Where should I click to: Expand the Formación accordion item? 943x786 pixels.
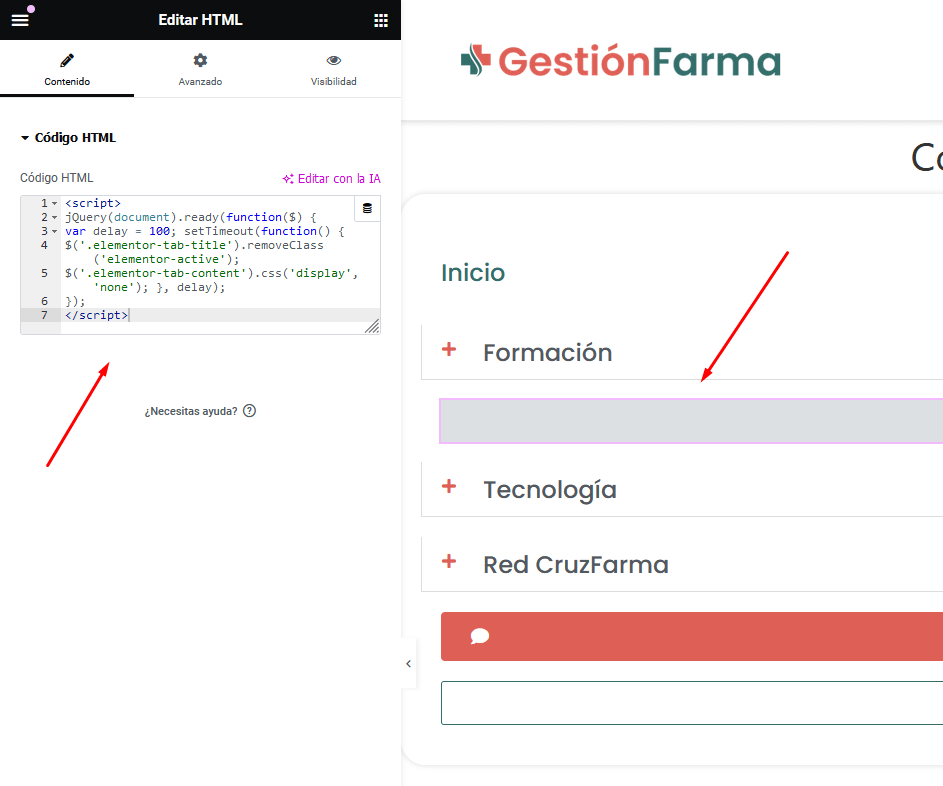682,352
